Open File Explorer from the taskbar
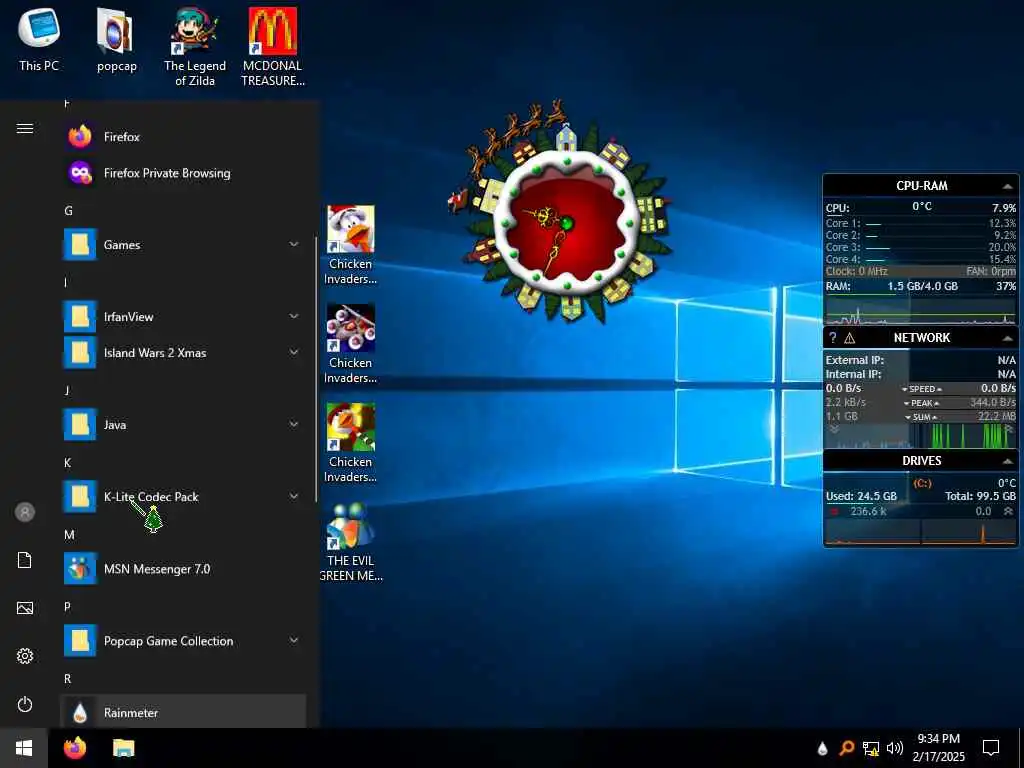Viewport: 1024px width, 768px height. [x=123, y=748]
